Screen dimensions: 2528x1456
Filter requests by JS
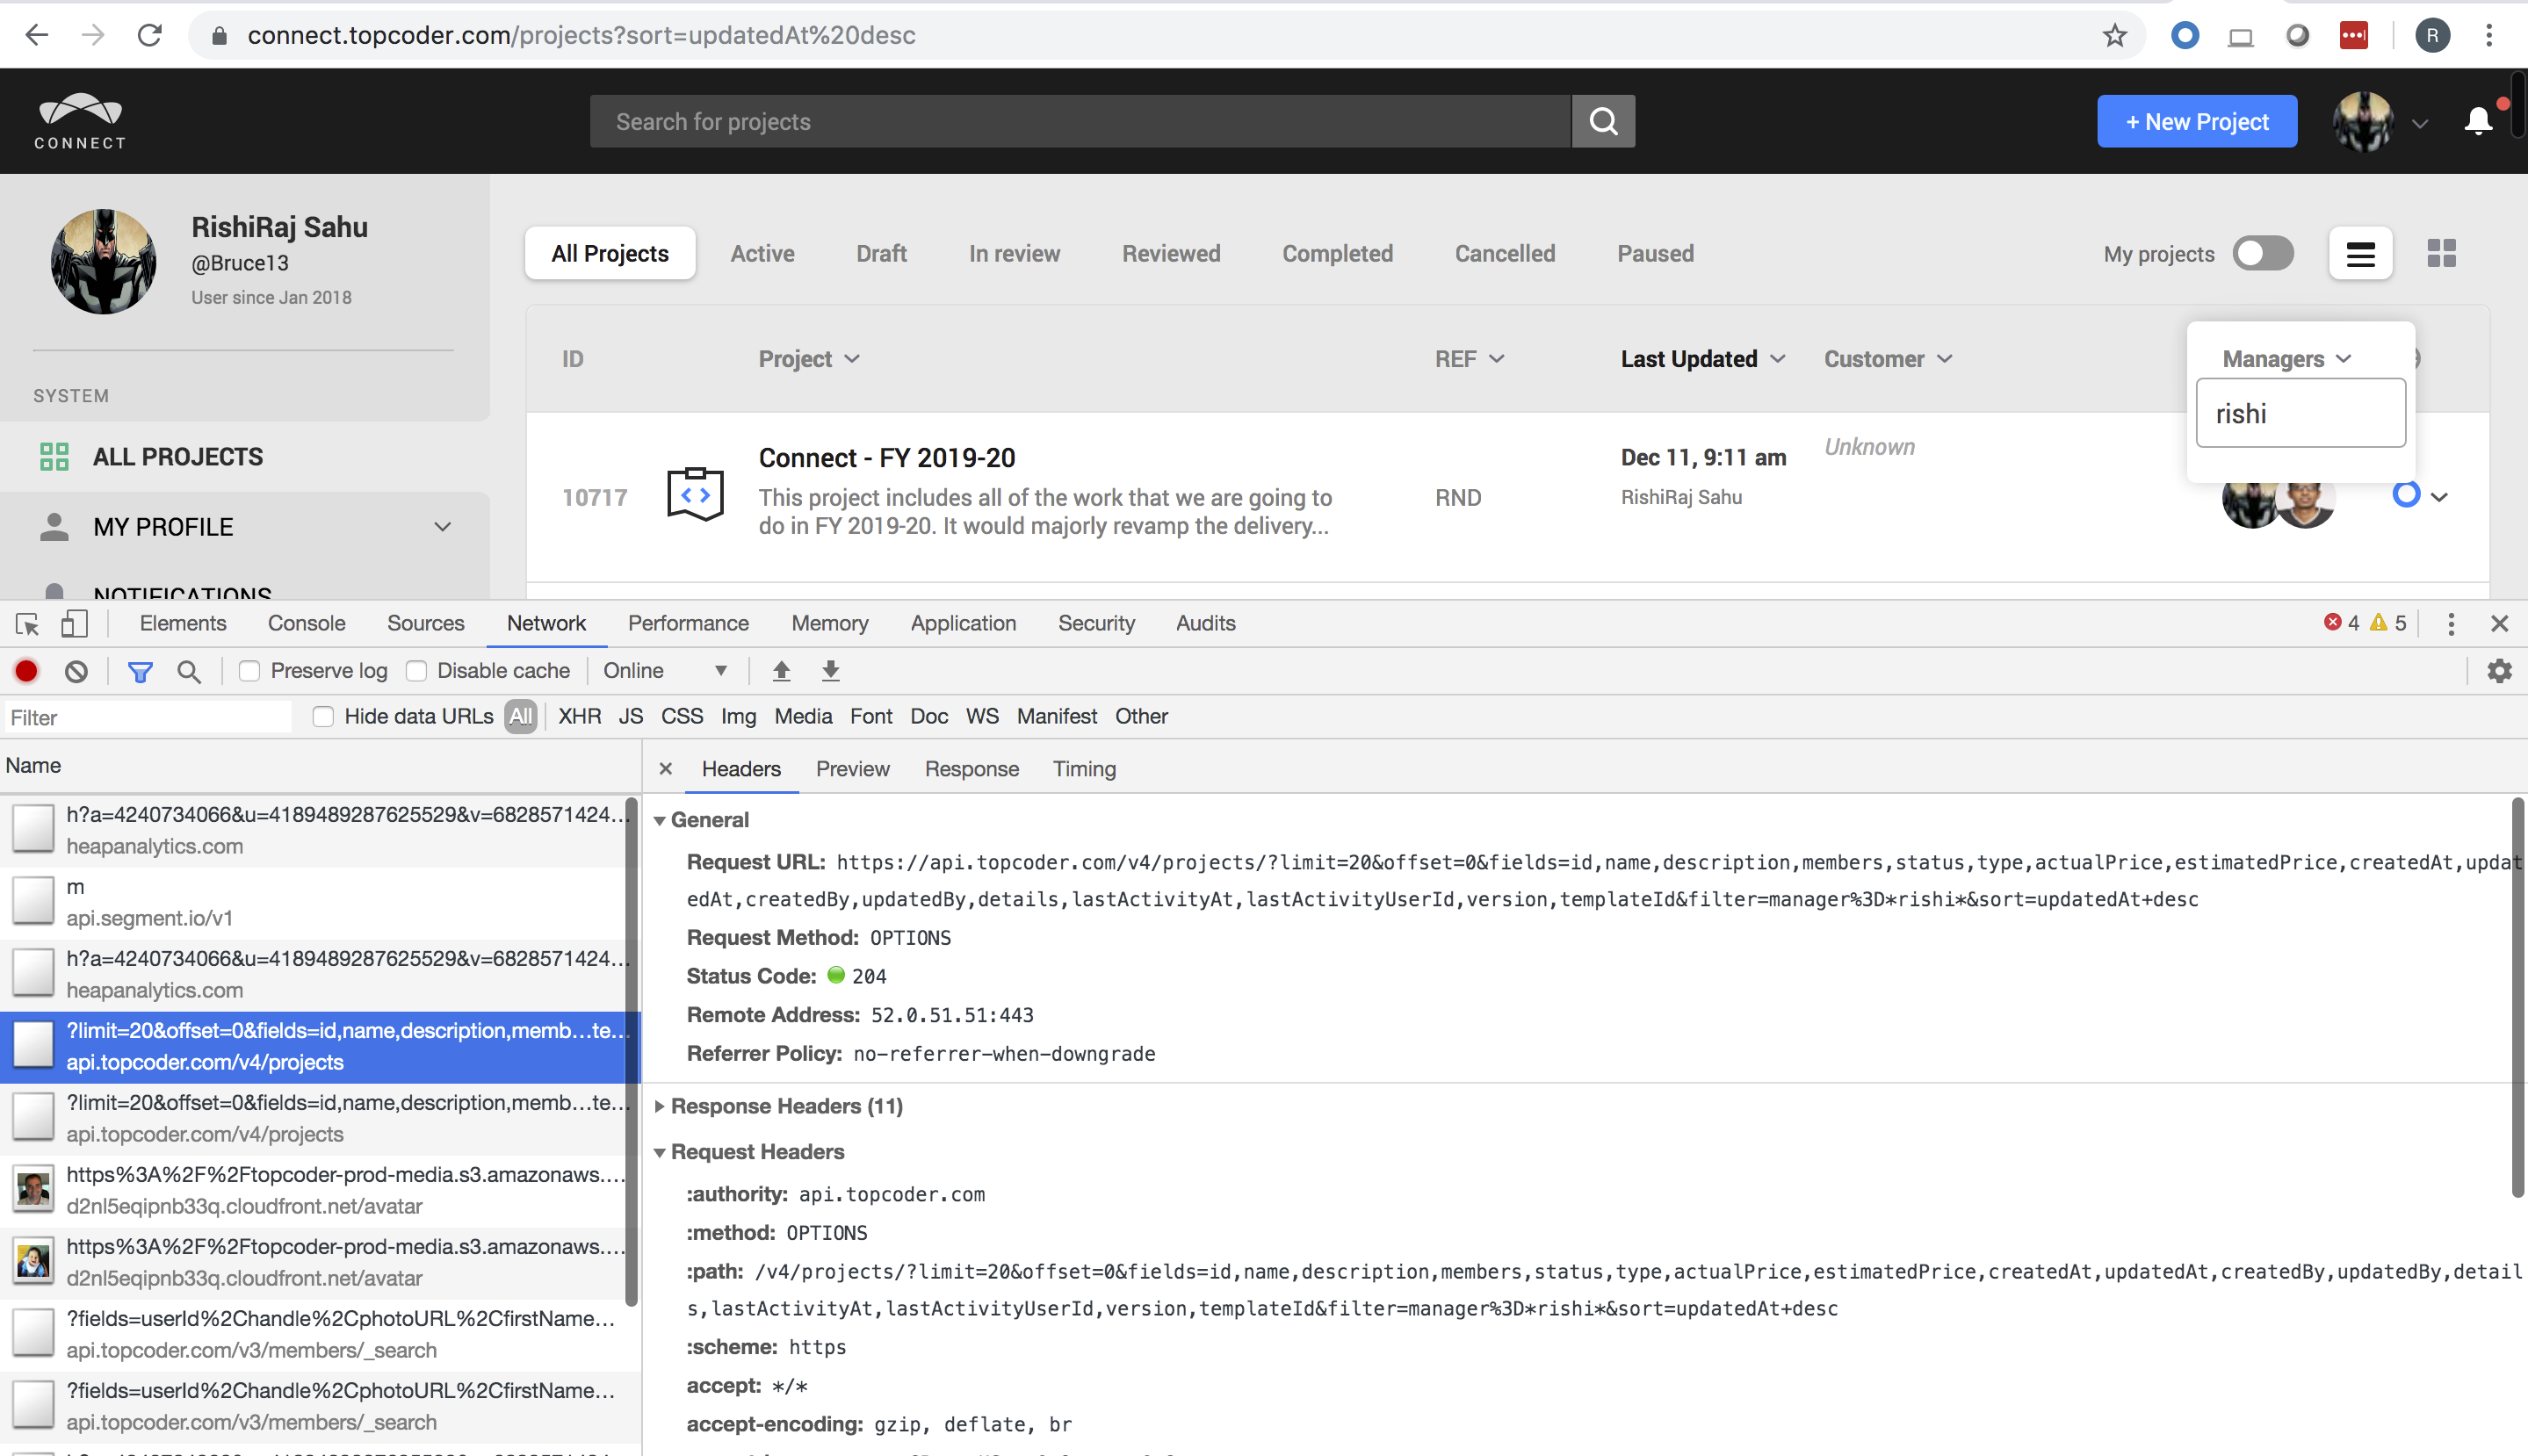point(630,717)
